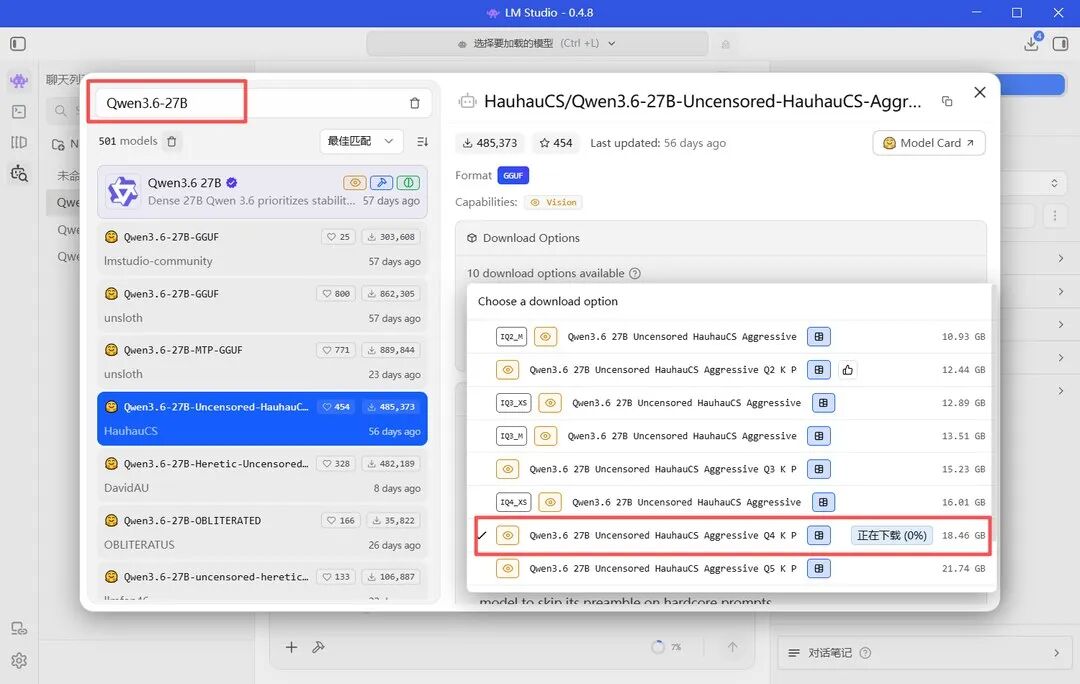This screenshot has height=684, width=1080.
Task: Click the 454 stars badge in header
Action: (x=556, y=143)
